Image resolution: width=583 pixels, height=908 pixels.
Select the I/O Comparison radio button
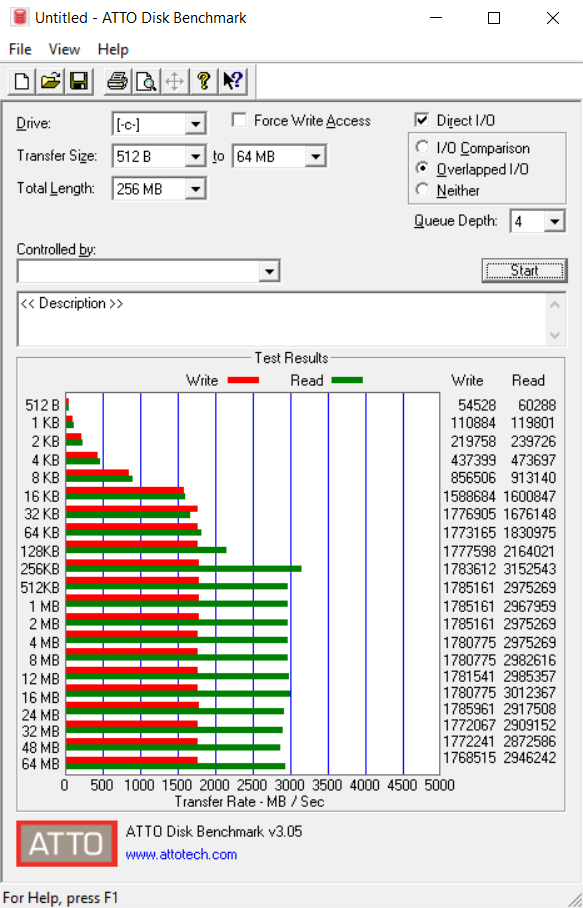423,148
